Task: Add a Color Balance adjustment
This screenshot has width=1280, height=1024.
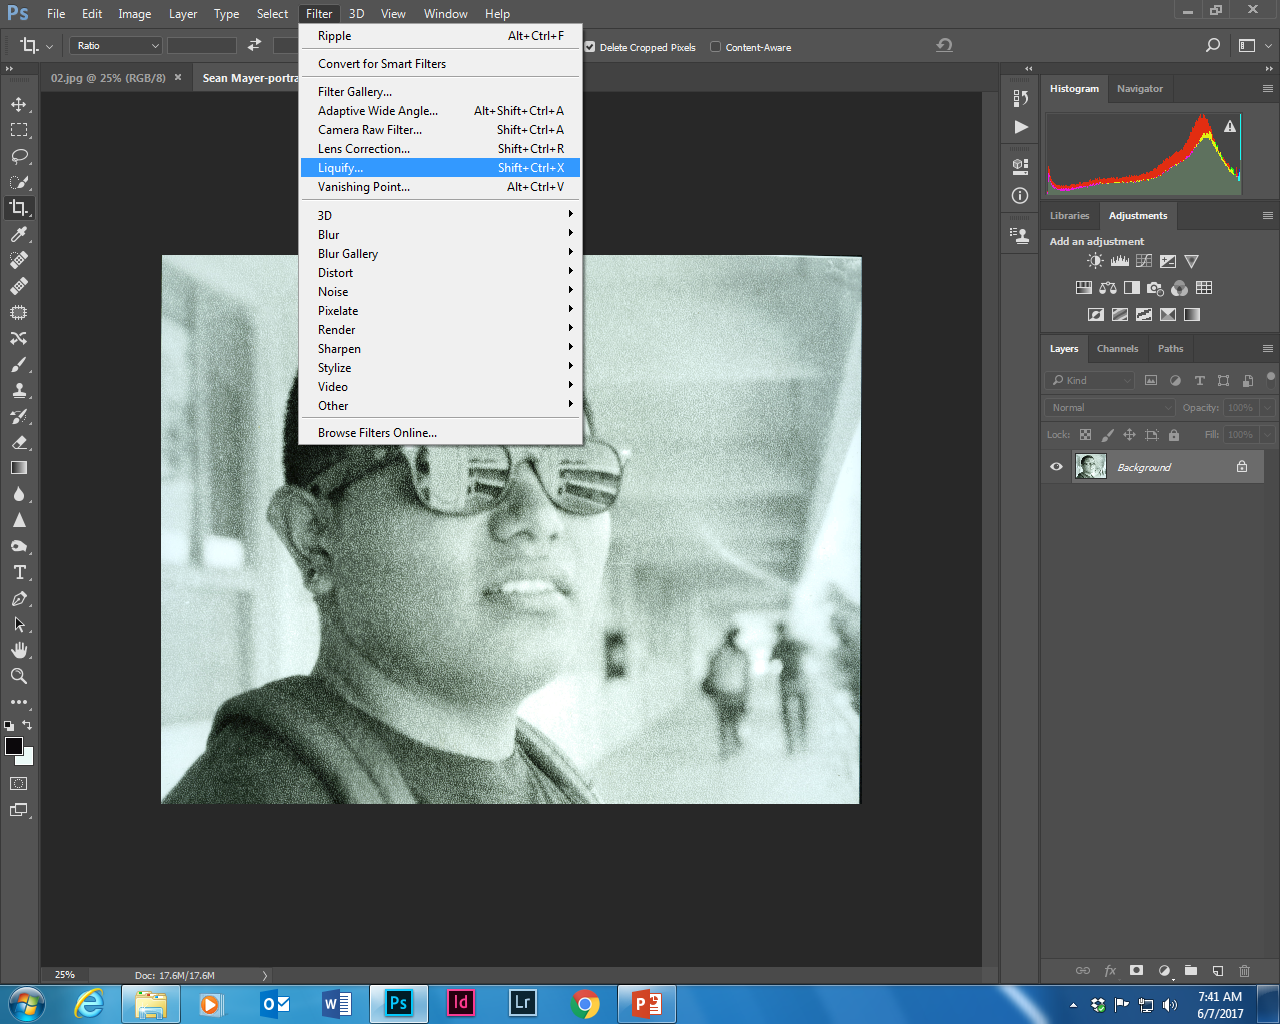Action: point(1108,288)
